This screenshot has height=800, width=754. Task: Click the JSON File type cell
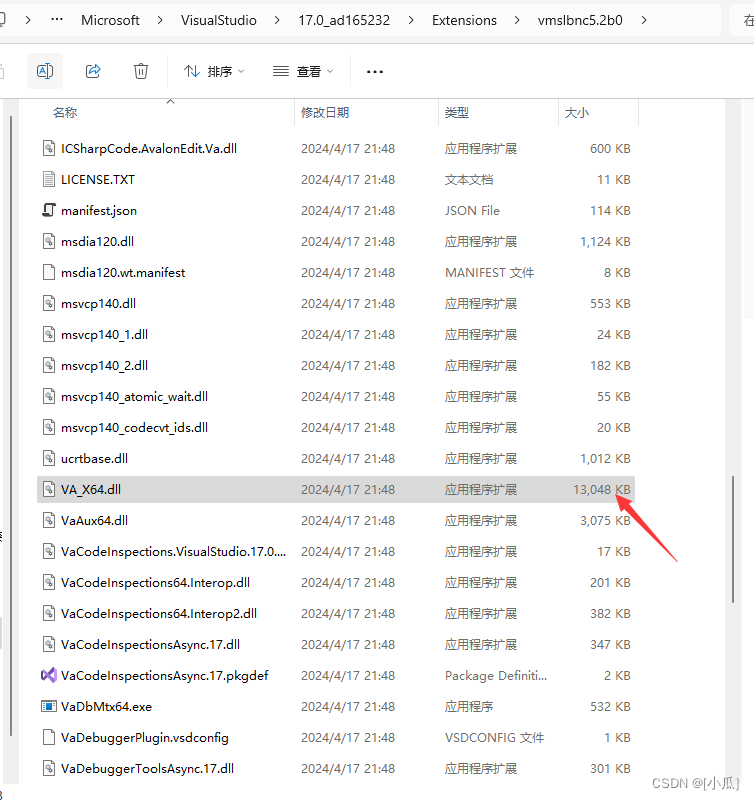coord(472,211)
